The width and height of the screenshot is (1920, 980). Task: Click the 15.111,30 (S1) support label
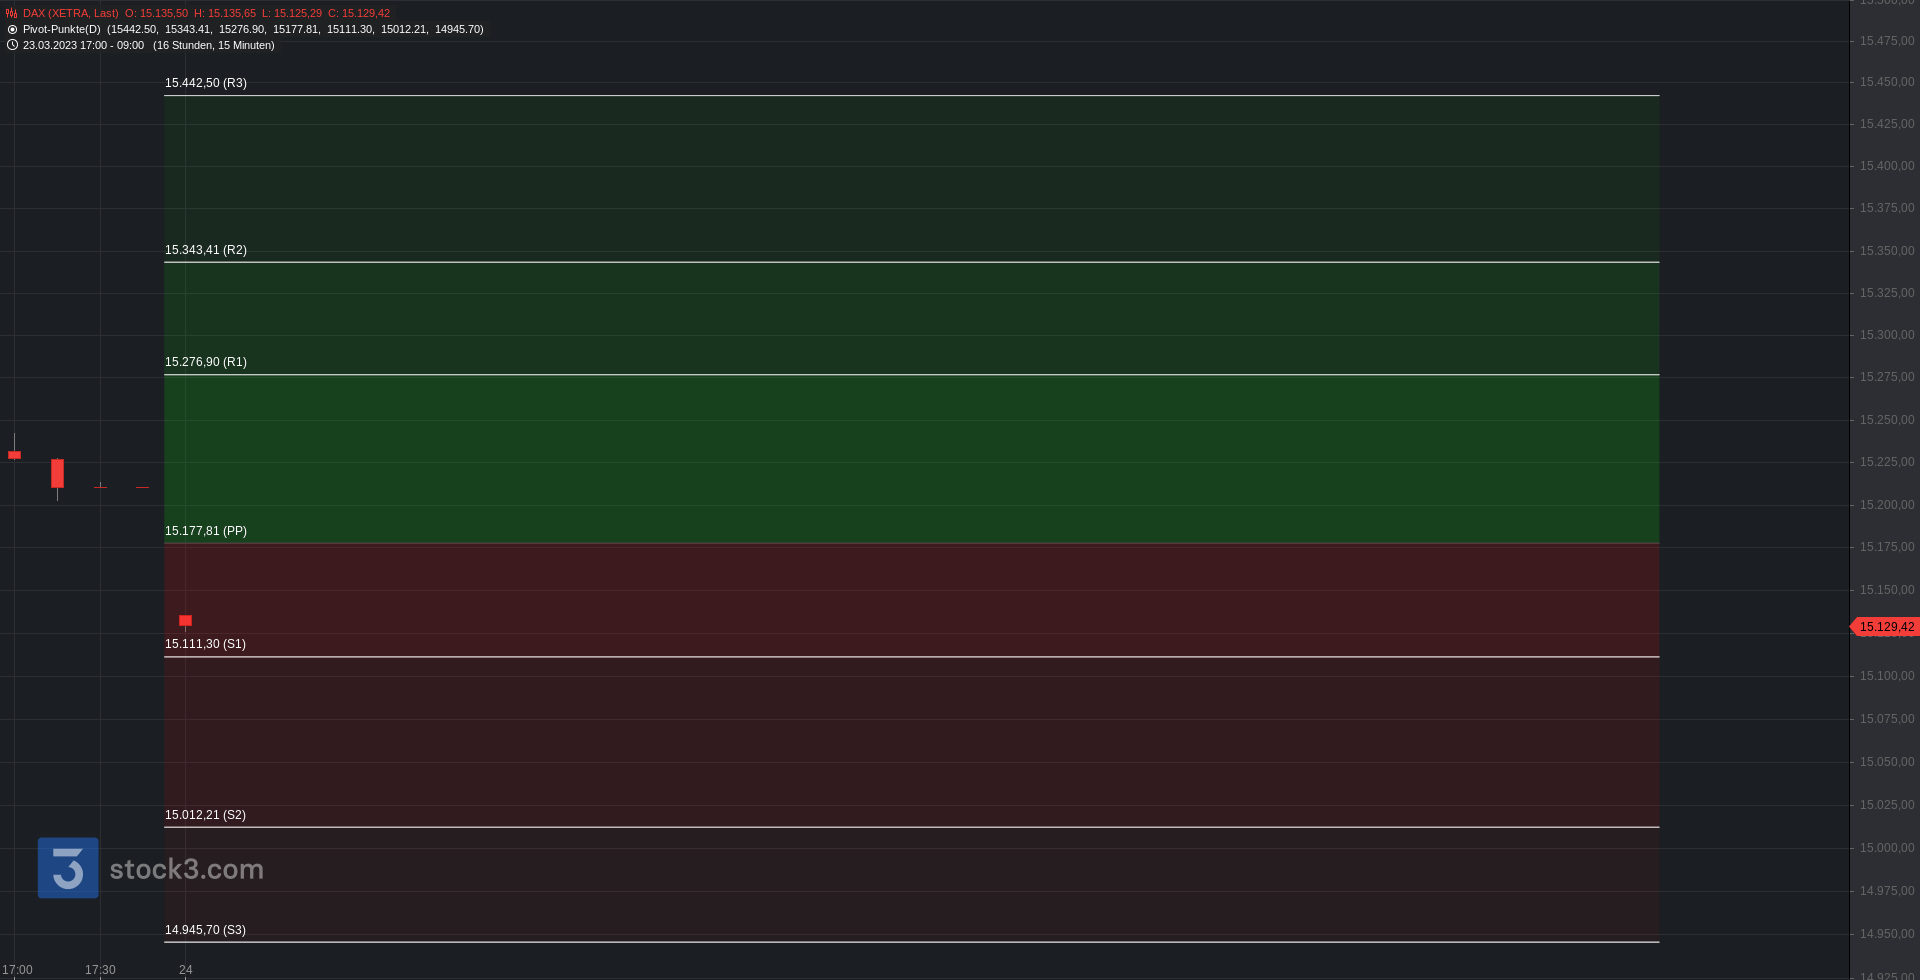[205, 644]
